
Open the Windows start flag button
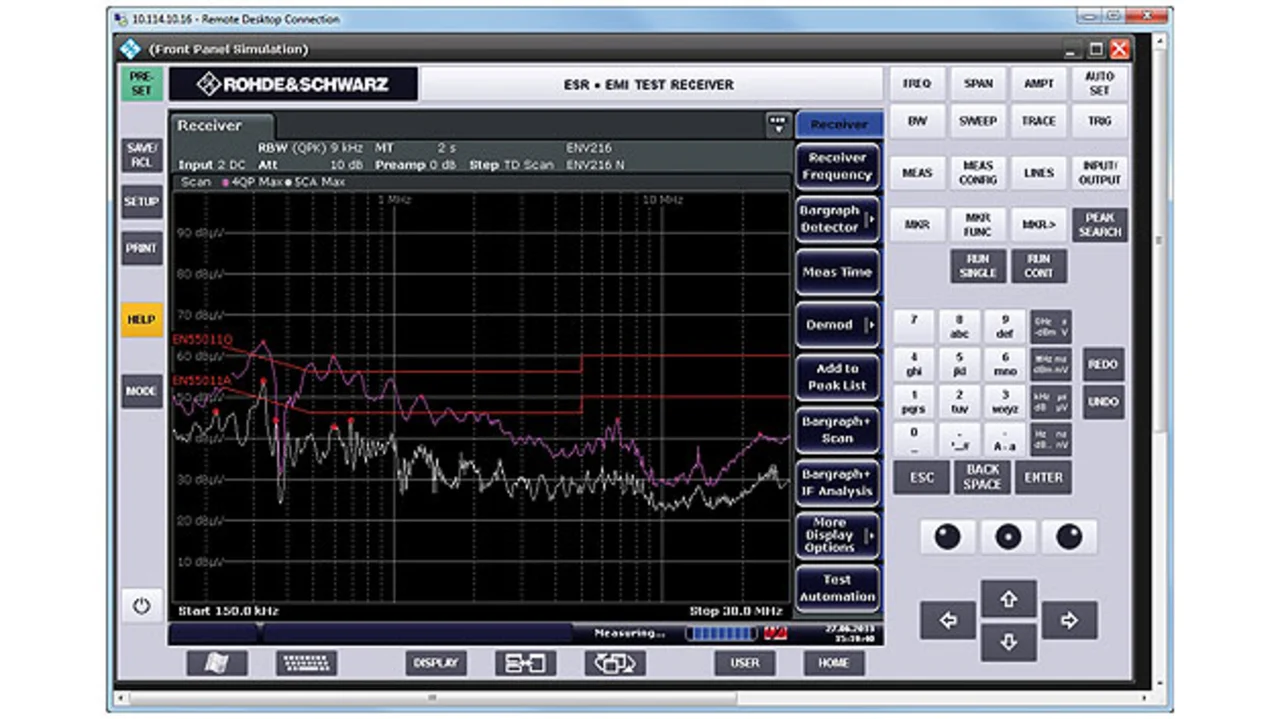coord(216,663)
